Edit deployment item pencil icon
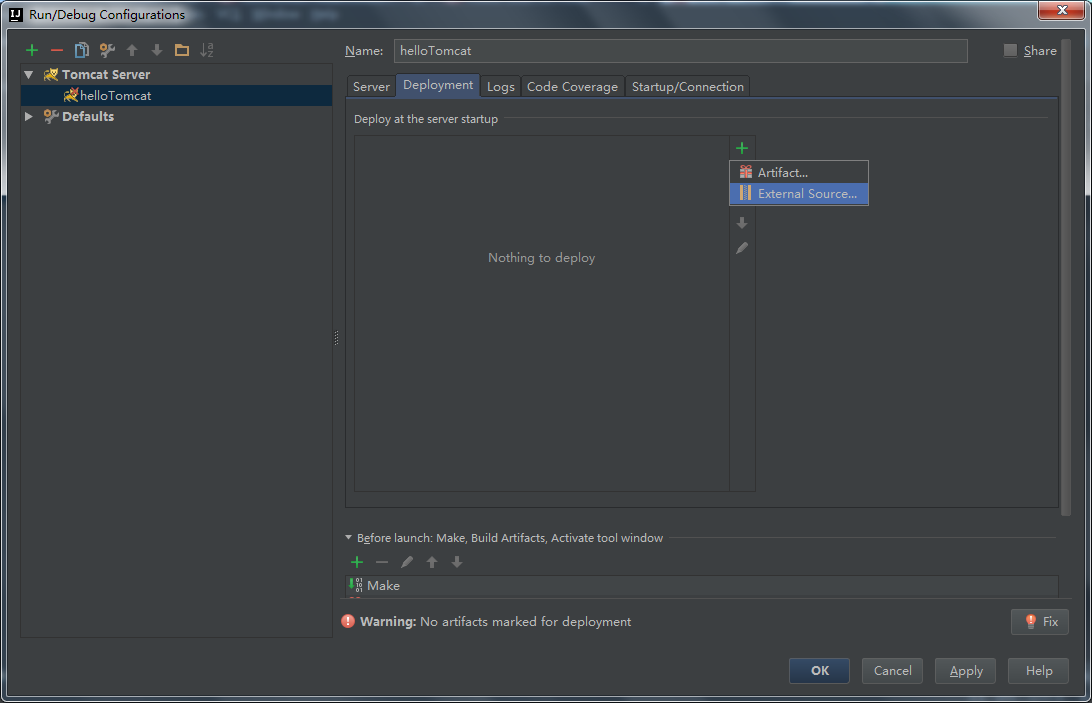 tap(742, 248)
